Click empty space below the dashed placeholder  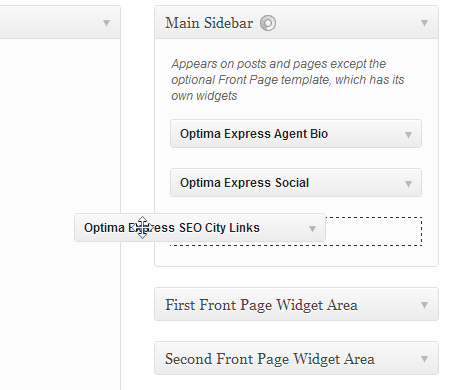coord(296,256)
